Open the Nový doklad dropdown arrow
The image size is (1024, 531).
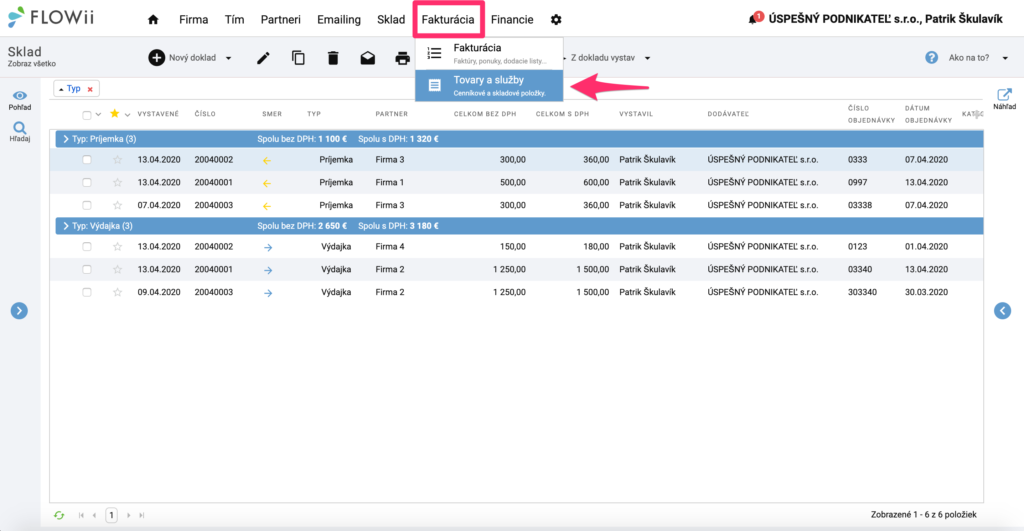pos(229,58)
